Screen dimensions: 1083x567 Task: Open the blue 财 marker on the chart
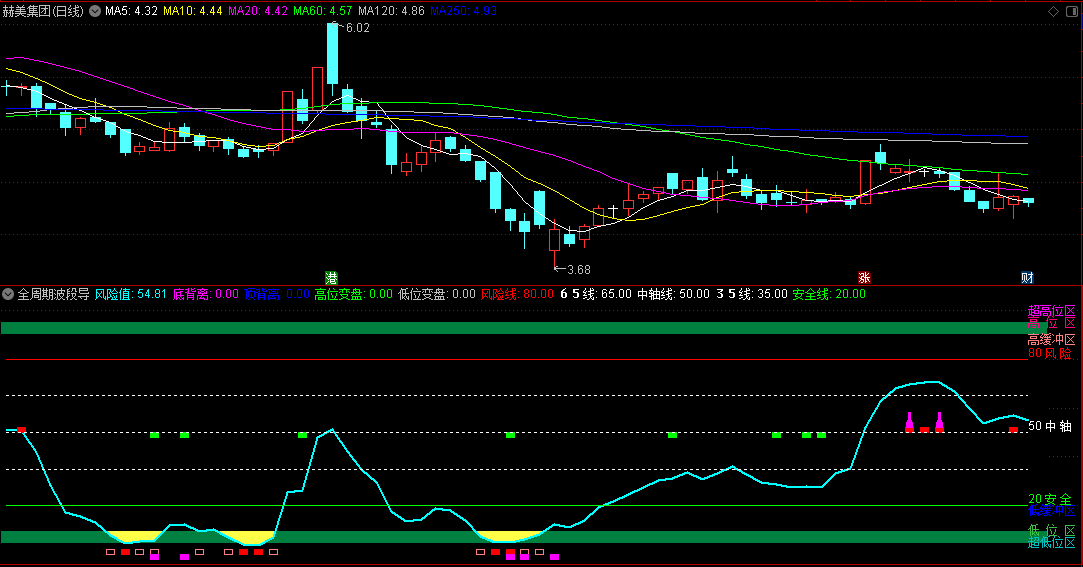click(x=1027, y=278)
